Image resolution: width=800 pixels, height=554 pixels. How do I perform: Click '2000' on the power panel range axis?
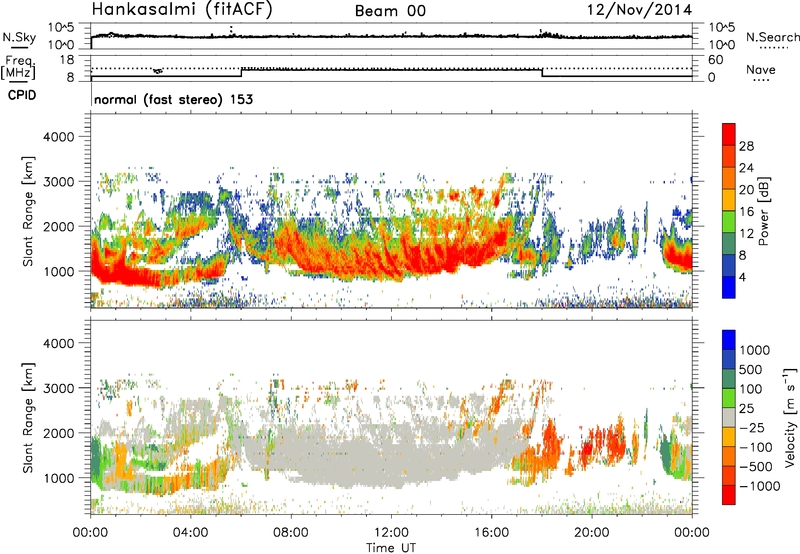[58, 226]
